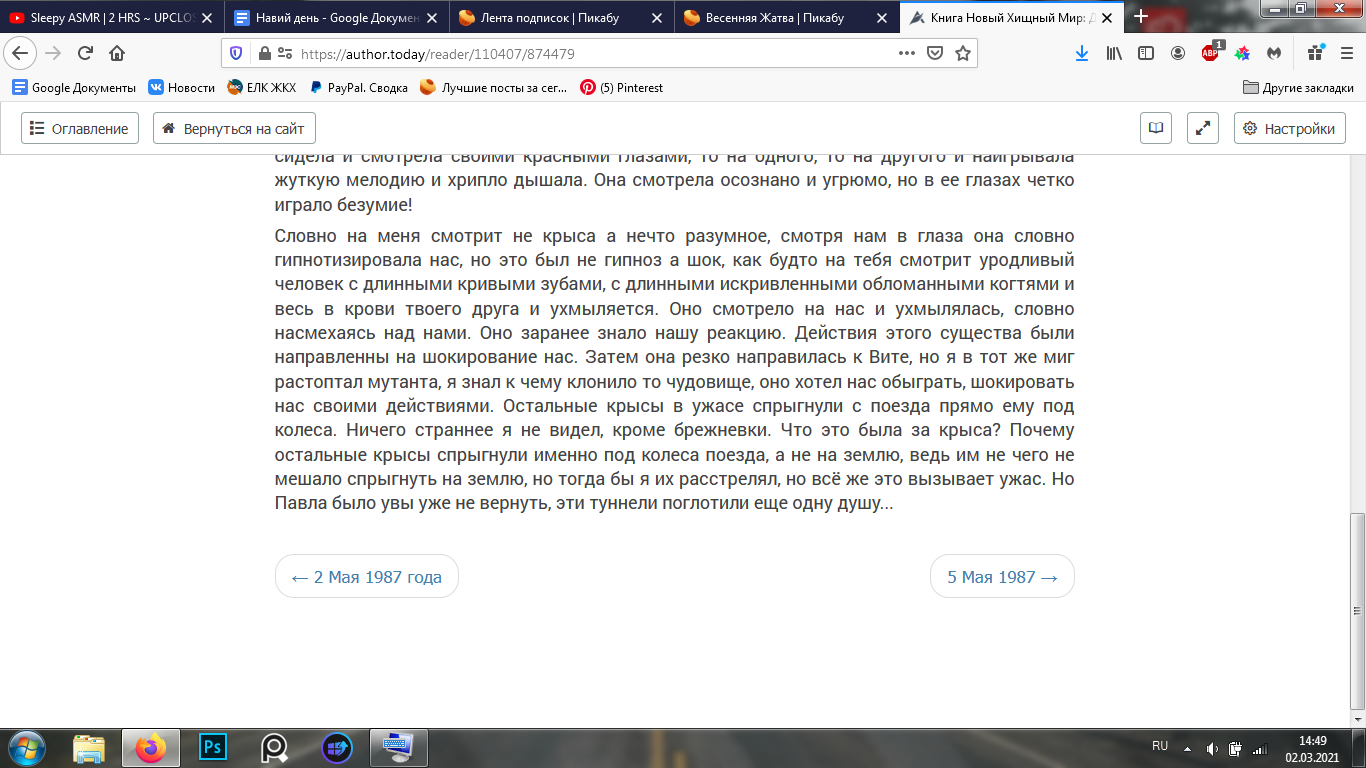This screenshot has width=1366, height=768.
Task: Open the tracking protection shield icon
Action: click(x=236, y=54)
